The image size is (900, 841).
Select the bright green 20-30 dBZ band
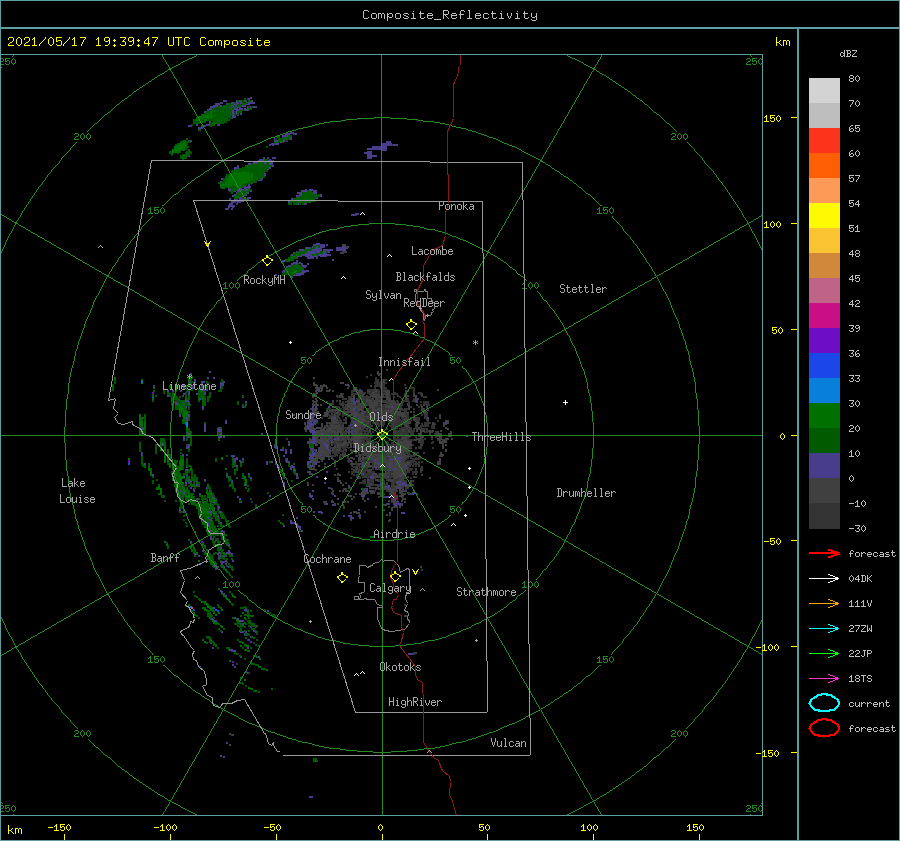824,416
